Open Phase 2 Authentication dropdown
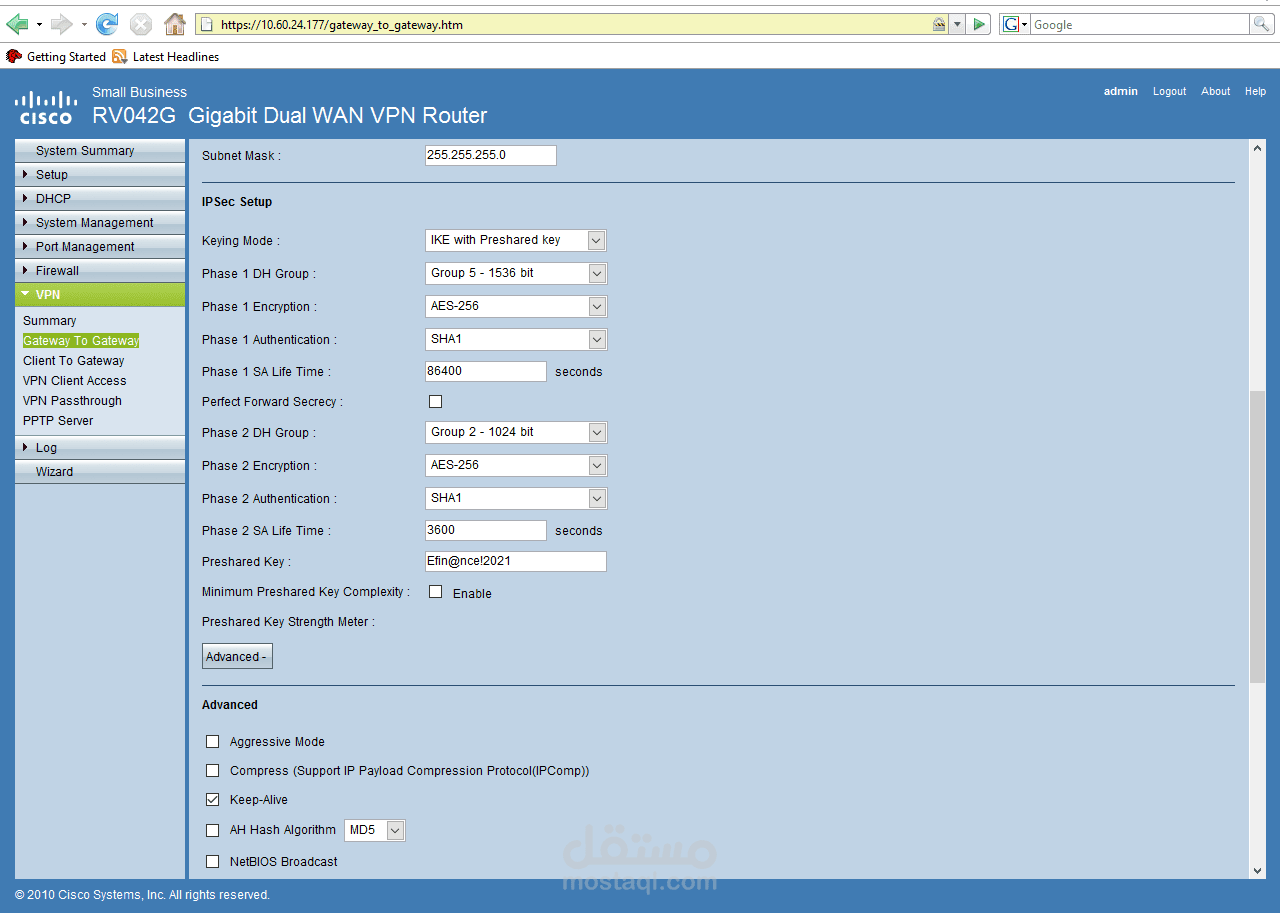The image size is (1280, 913). coord(516,498)
